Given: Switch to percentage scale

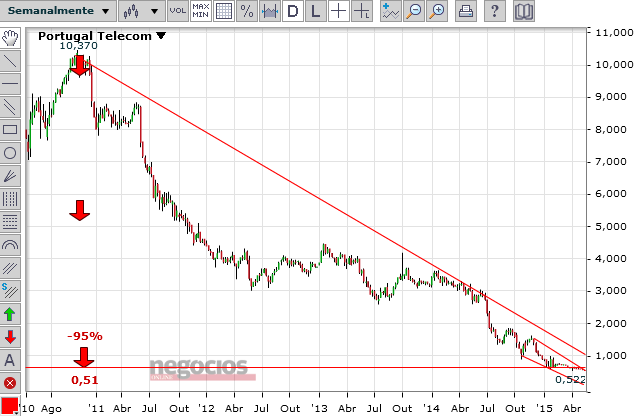Looking at the screenshot, I should 247,11.
